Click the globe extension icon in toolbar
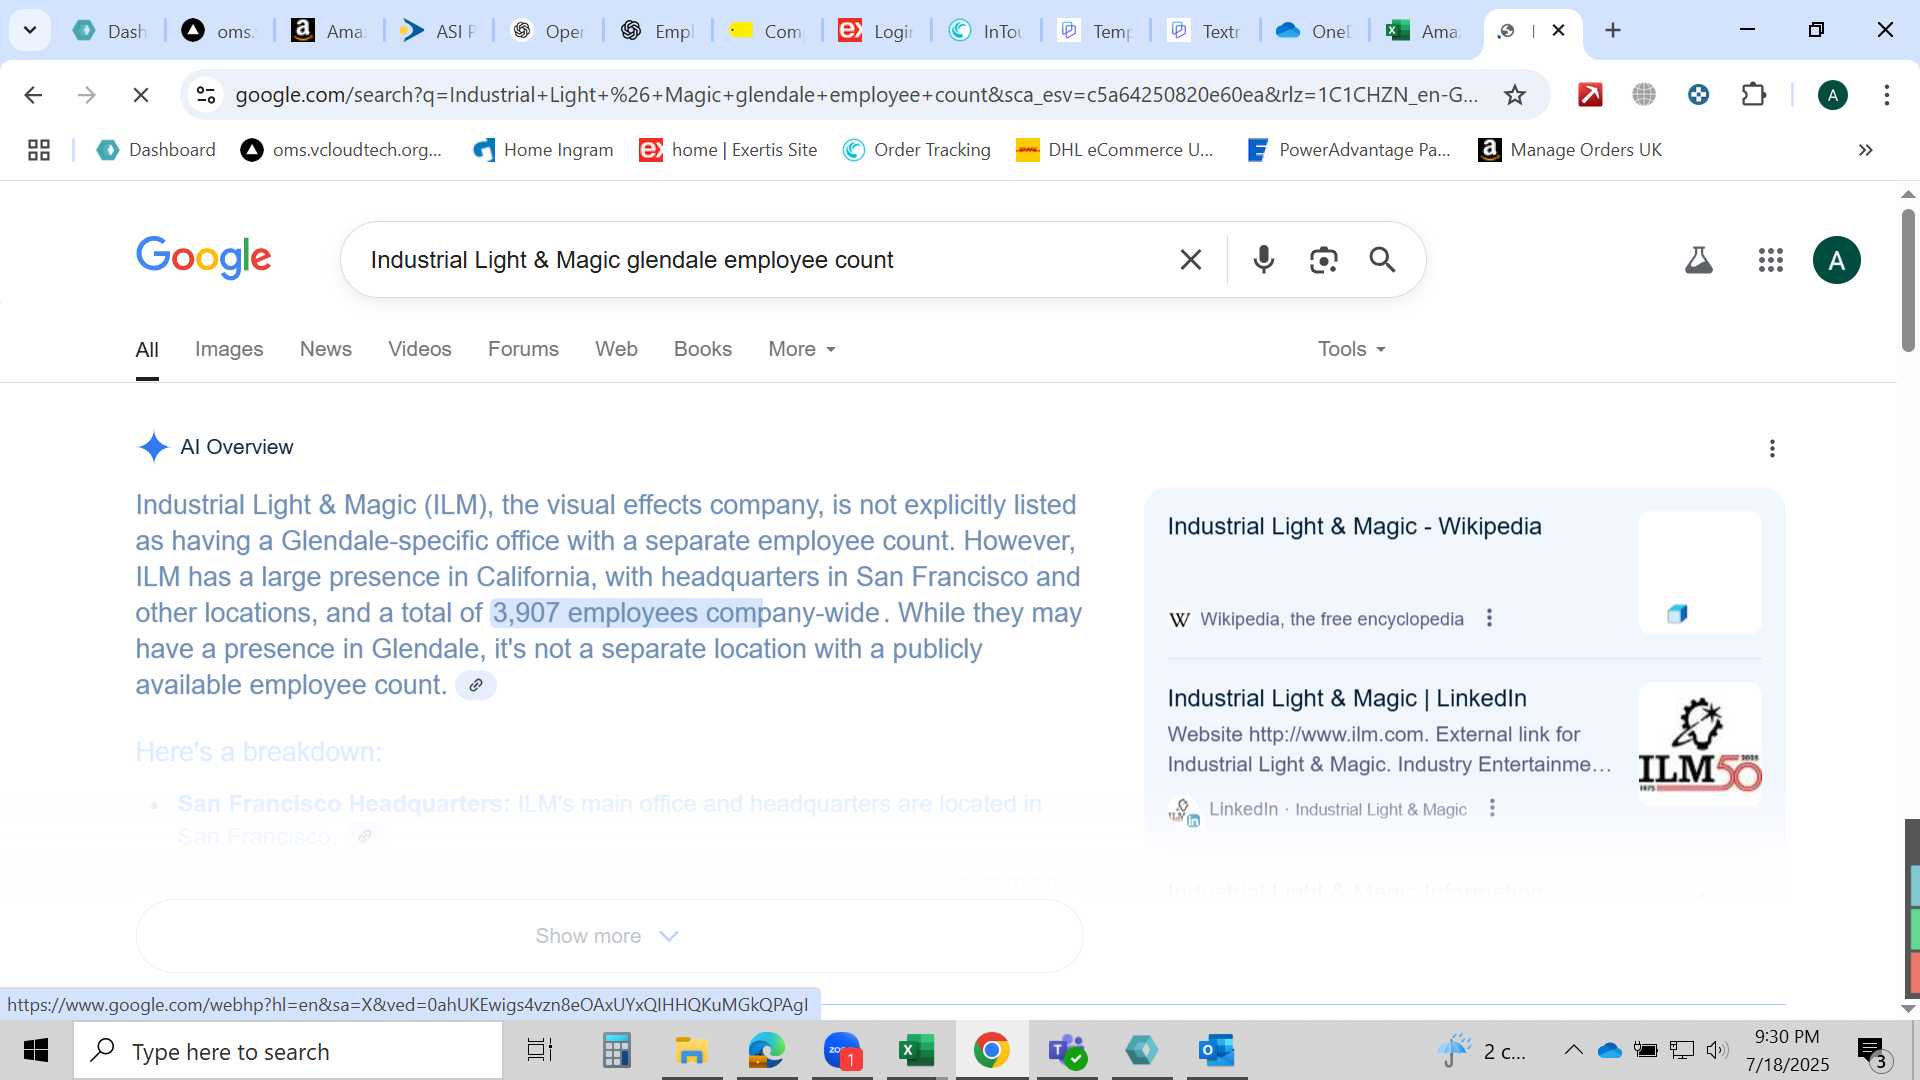 (x=1644, y=95)
